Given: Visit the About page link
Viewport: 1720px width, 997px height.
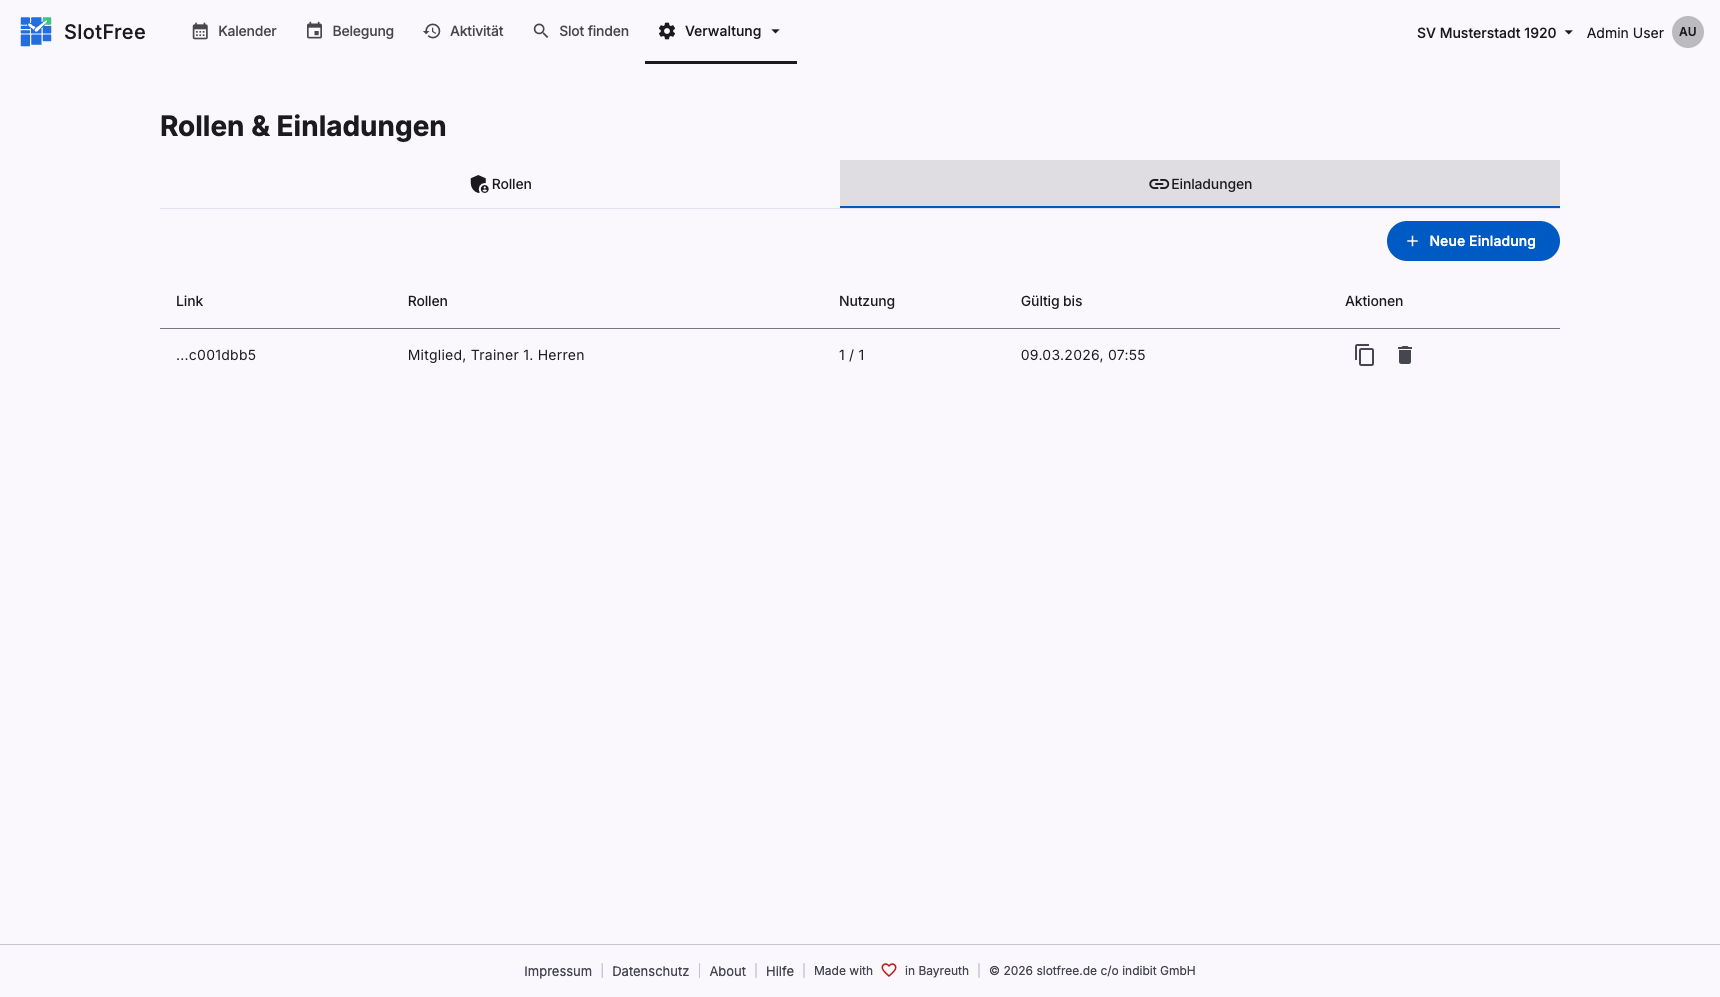Looking at the screenshot, I should click(x=727, y=971).
